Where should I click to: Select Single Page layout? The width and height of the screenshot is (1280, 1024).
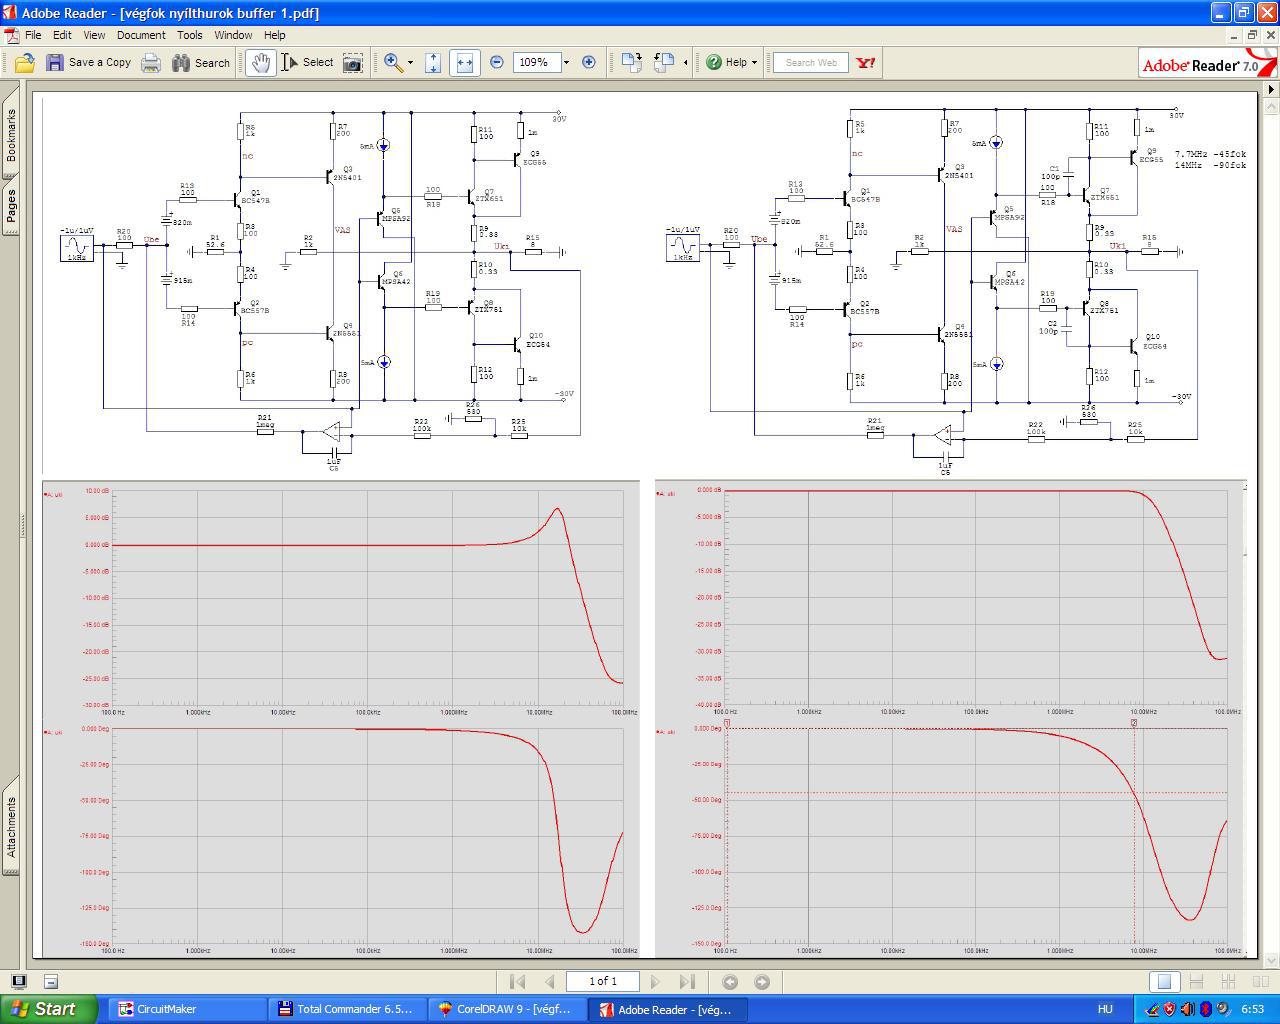tap(1164, 982)
